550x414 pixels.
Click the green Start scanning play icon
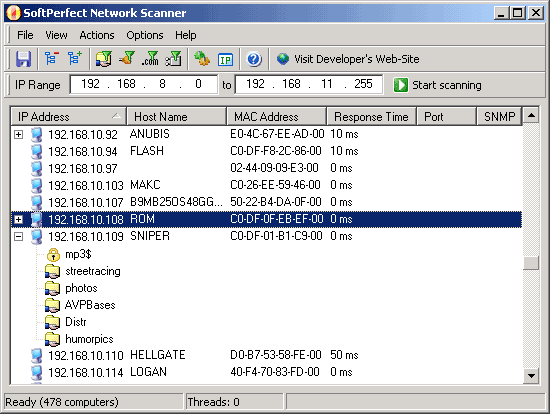click(401, 85)
